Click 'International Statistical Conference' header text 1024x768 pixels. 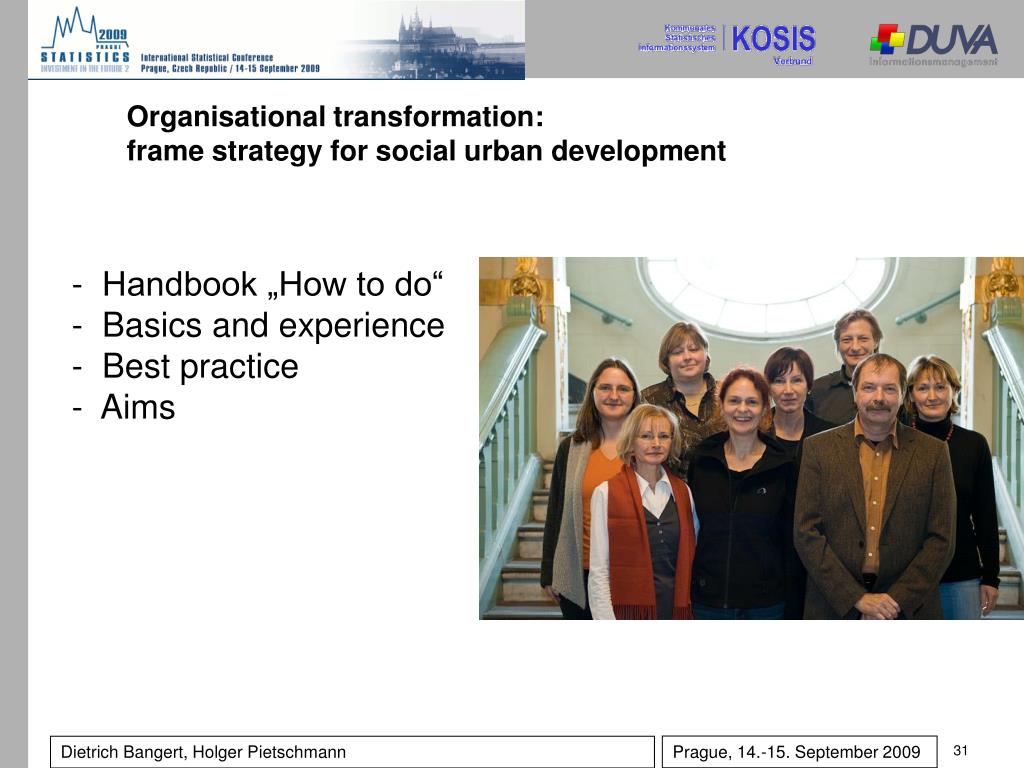click(207, 57)
